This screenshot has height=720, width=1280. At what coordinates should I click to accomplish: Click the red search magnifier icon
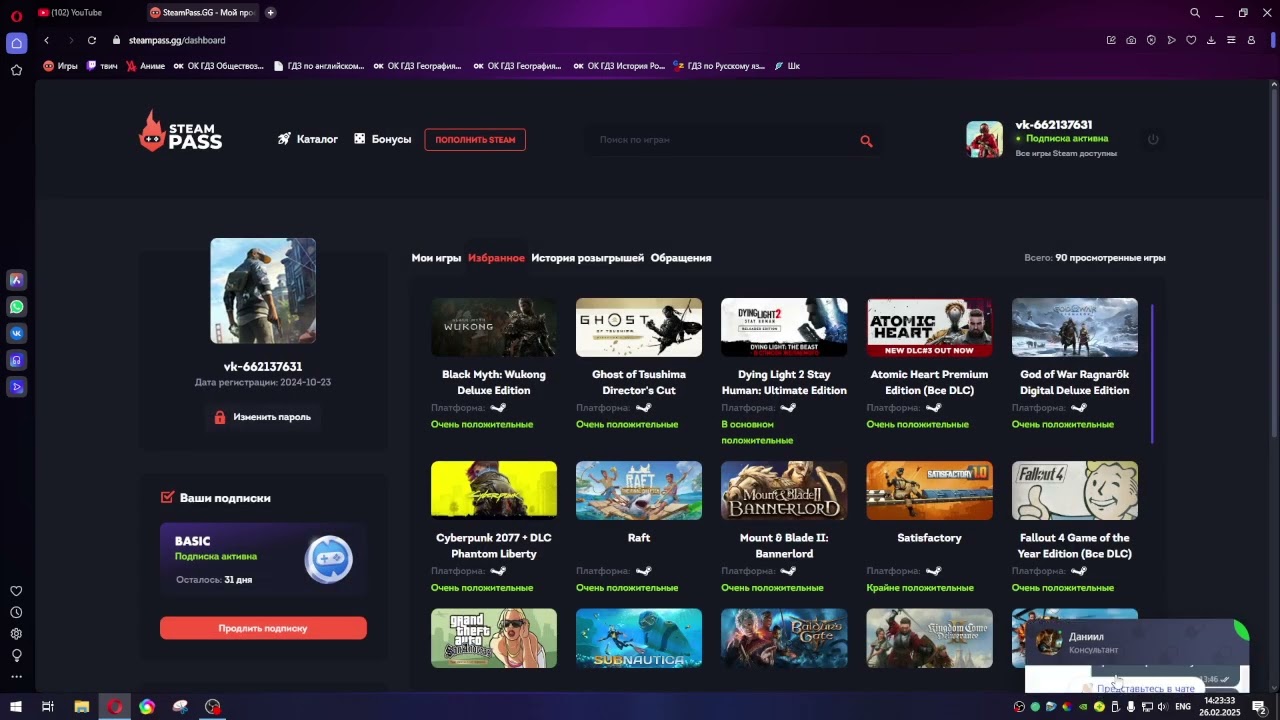(866, 141)
